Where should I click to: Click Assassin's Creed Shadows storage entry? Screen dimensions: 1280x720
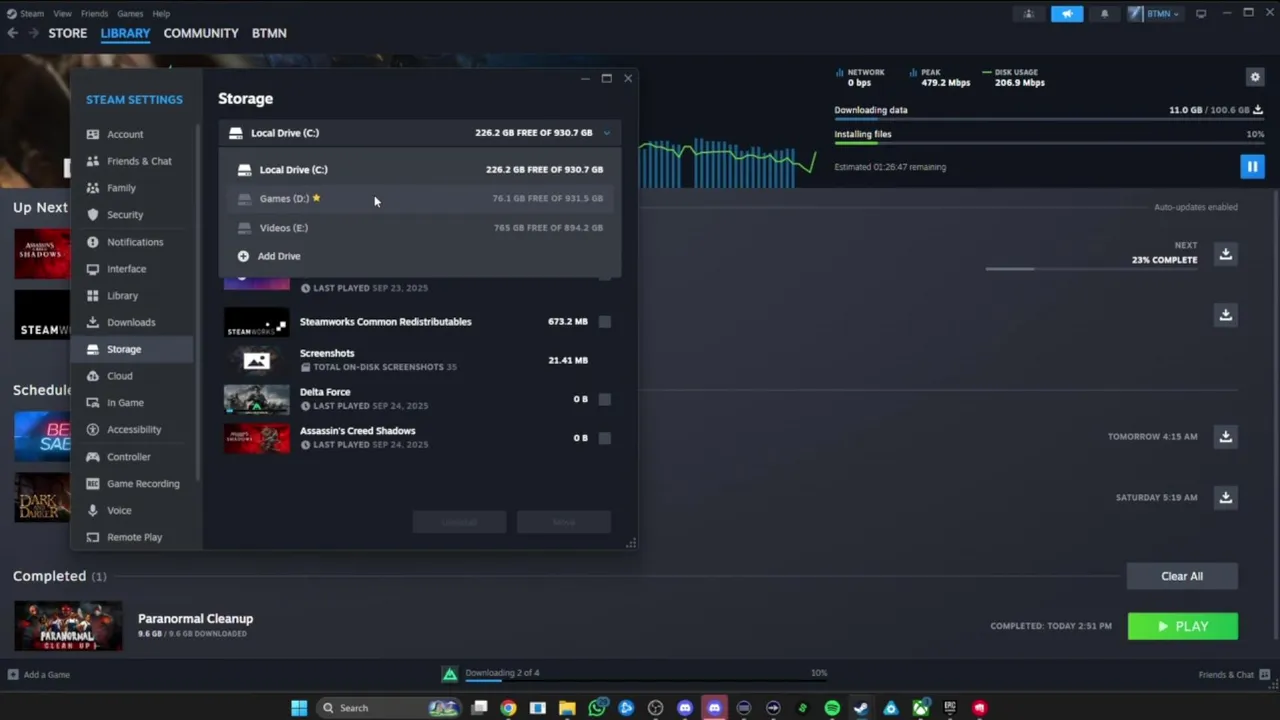[418, 438]
